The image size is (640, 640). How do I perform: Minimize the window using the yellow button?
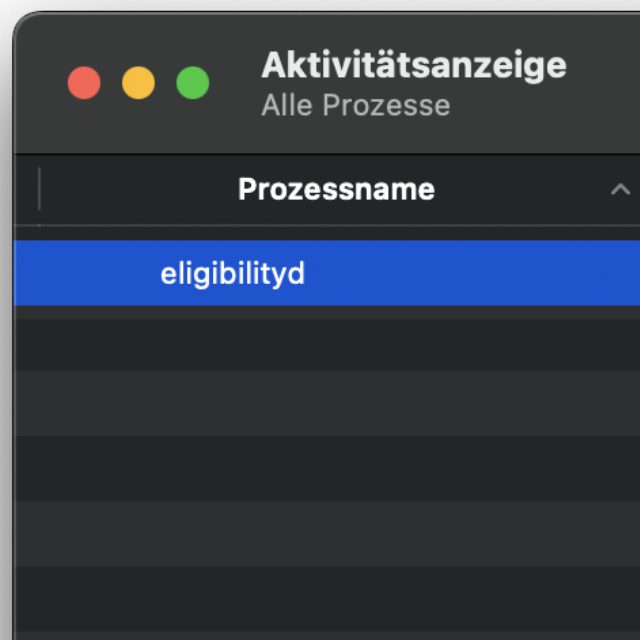[138, 83]
